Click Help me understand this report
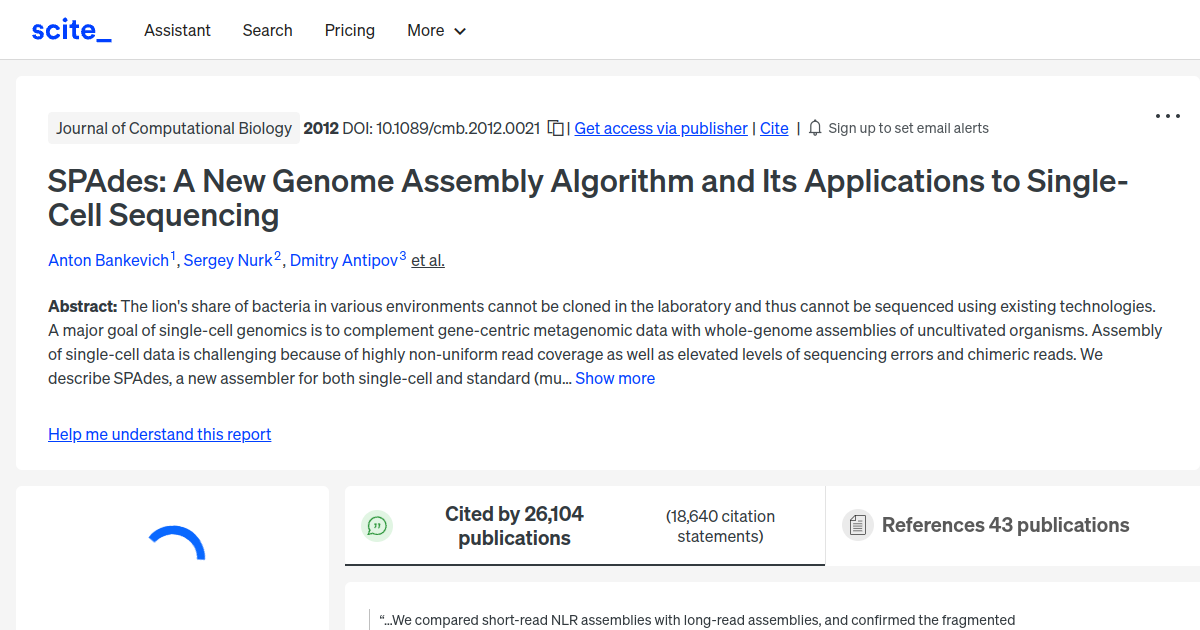Viewport: 1200px width, 630px height. pos(159,434)
